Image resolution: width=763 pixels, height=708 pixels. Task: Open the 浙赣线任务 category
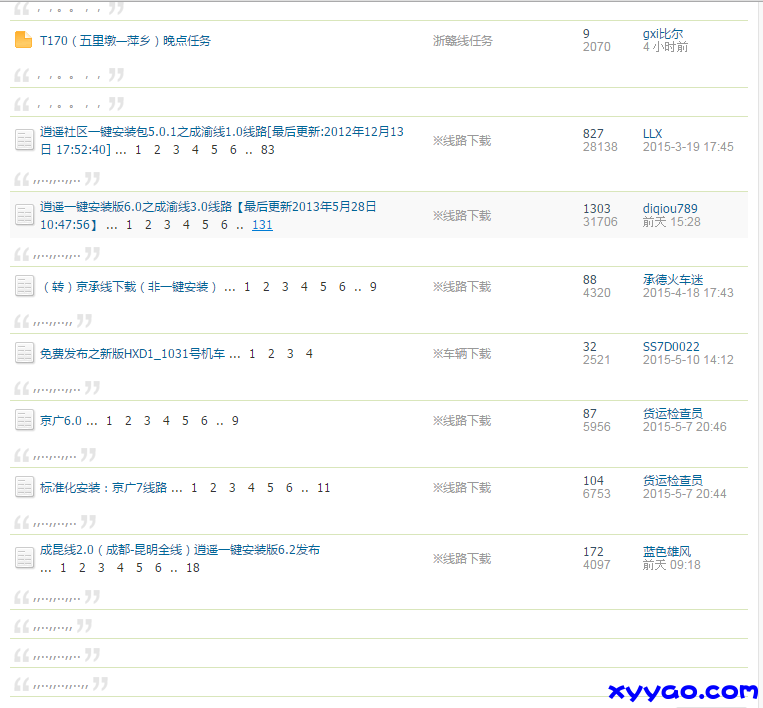click(462, 41)
